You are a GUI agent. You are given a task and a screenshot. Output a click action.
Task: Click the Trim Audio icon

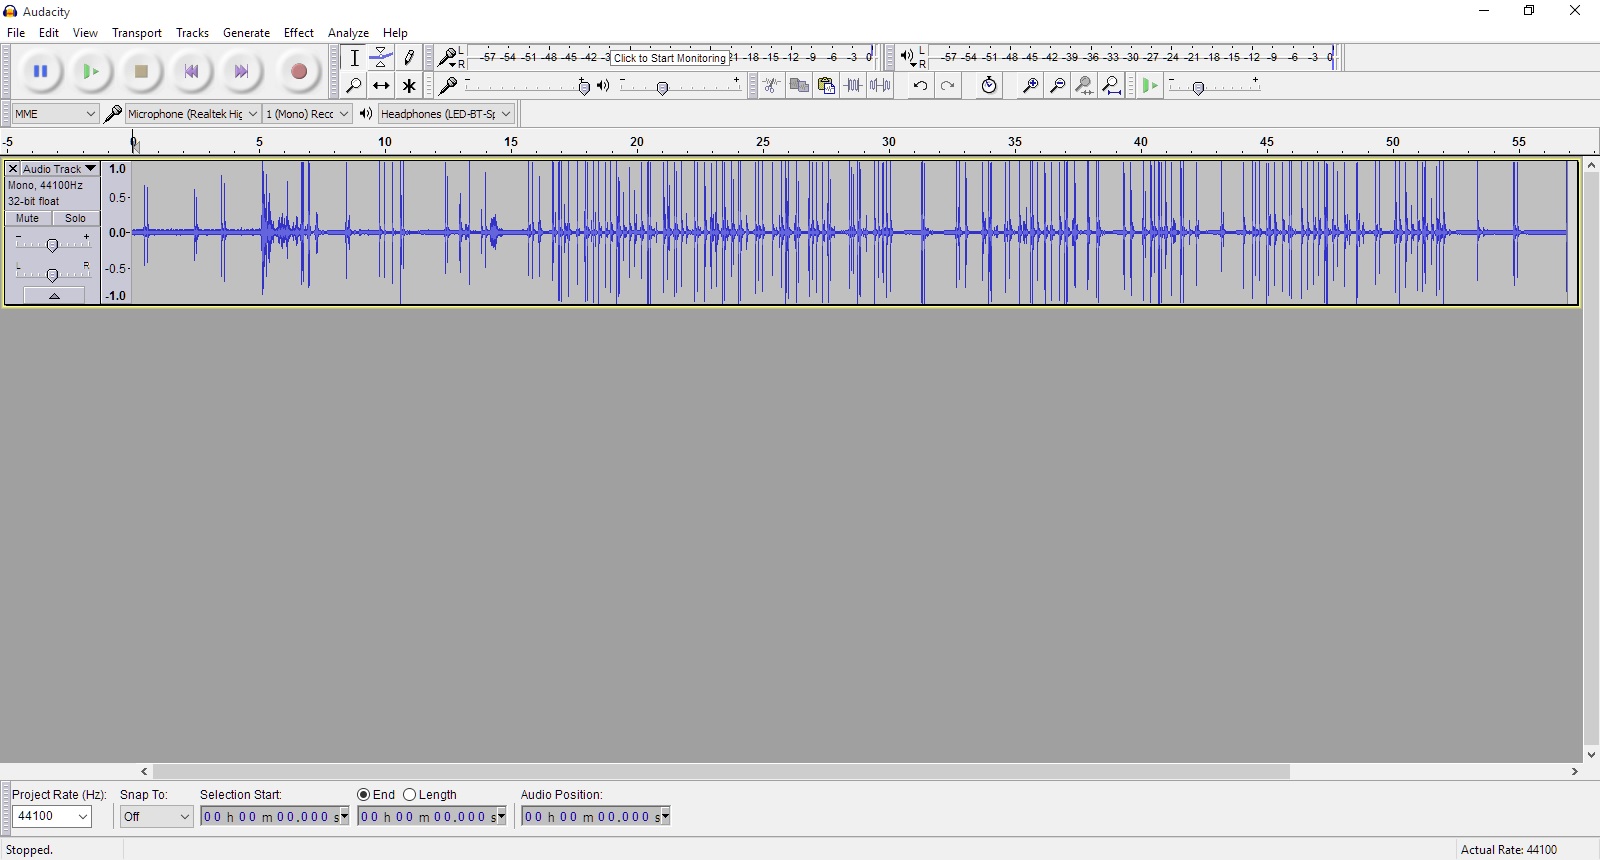[853, 86]
